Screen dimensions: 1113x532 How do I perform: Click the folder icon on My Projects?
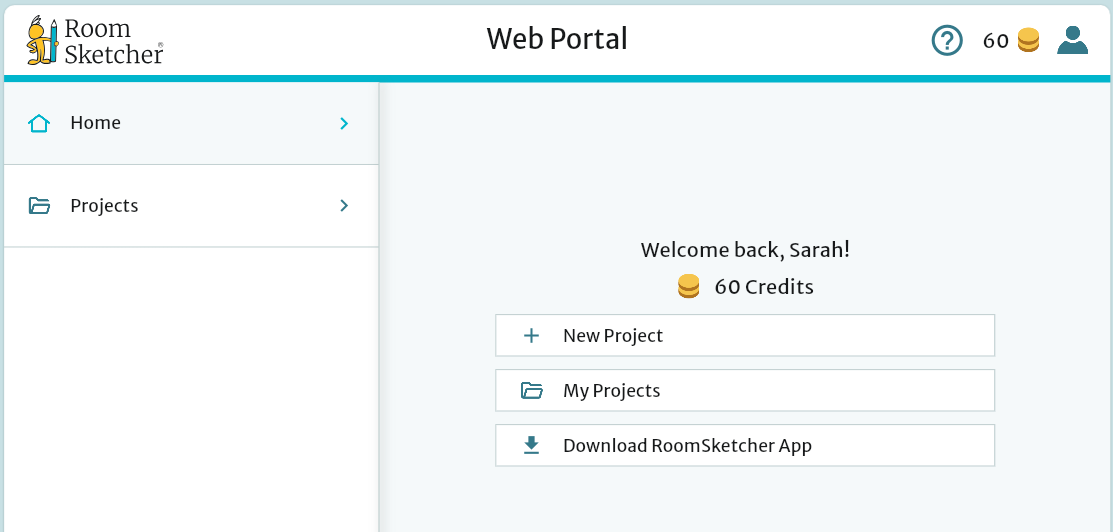[x=532, y=391]
